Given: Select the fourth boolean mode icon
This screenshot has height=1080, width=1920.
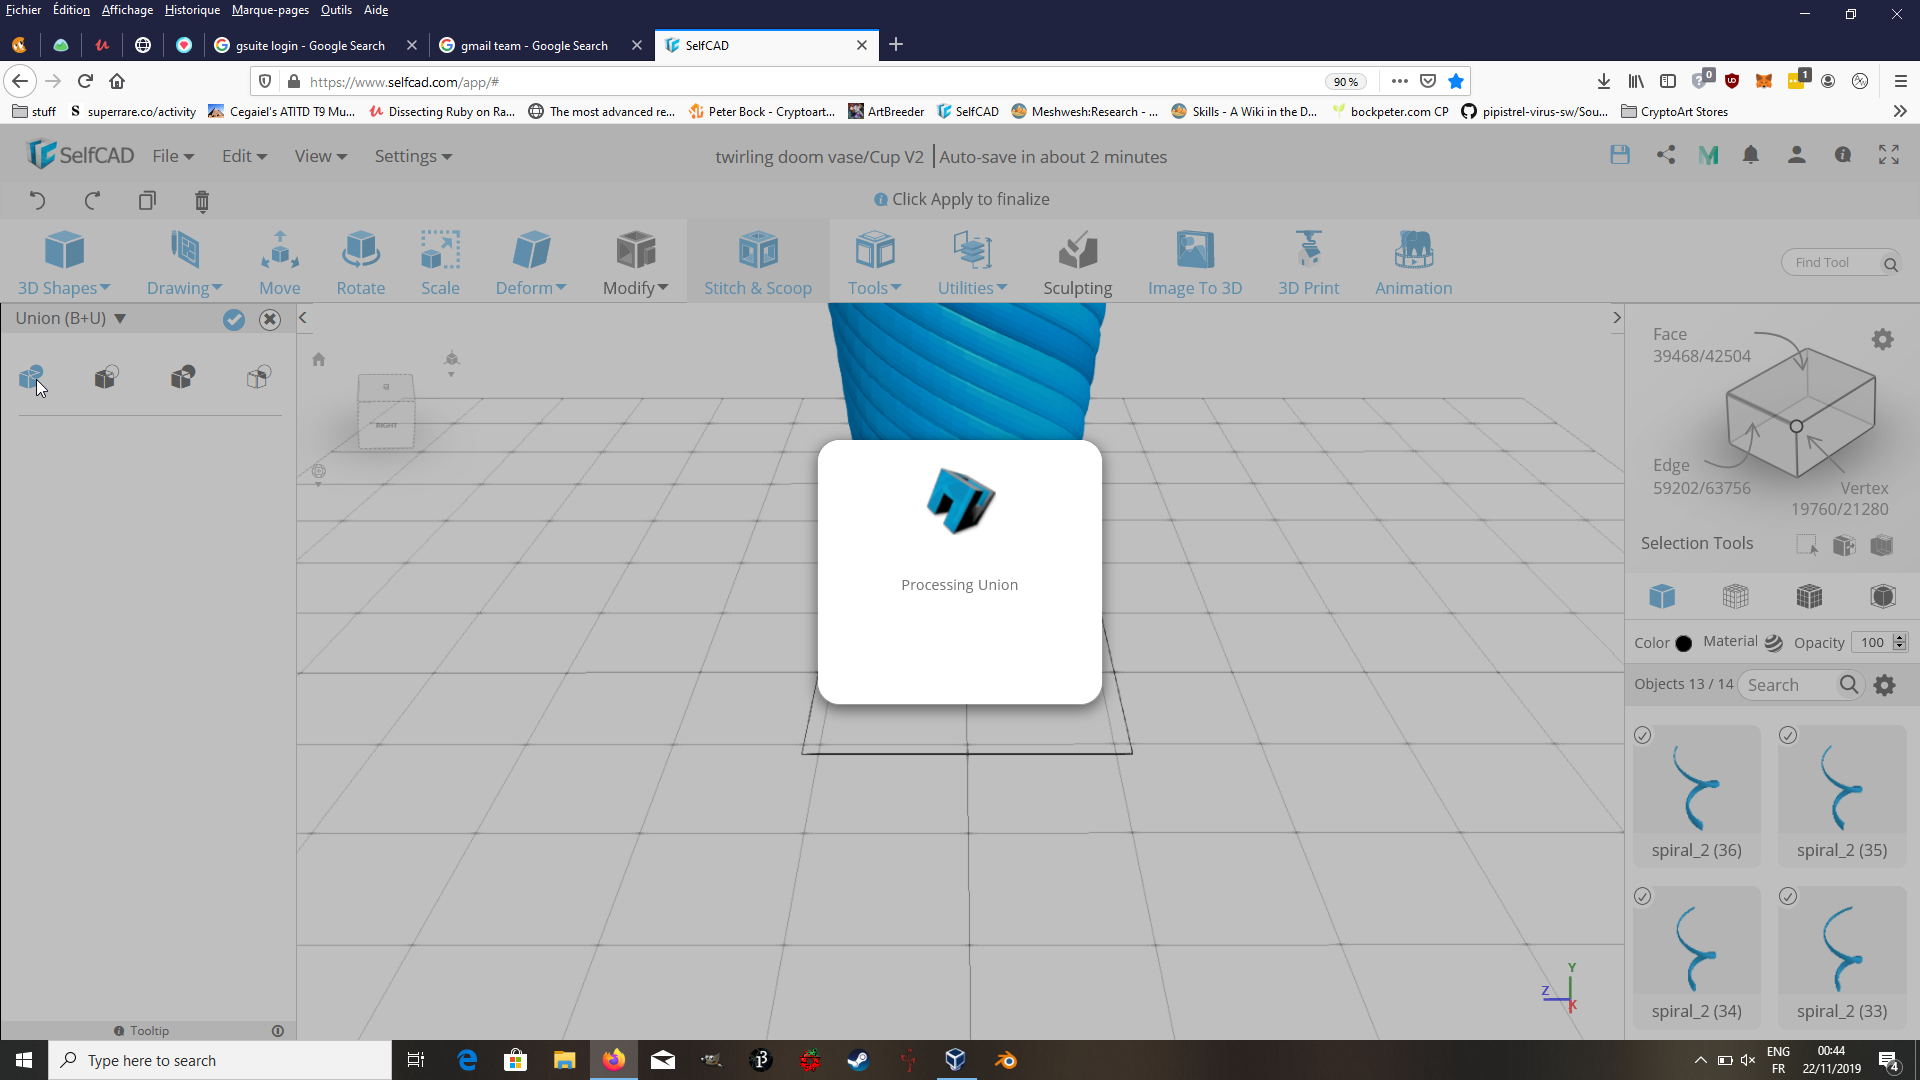Looking at the screenshot, I should 258,377.
